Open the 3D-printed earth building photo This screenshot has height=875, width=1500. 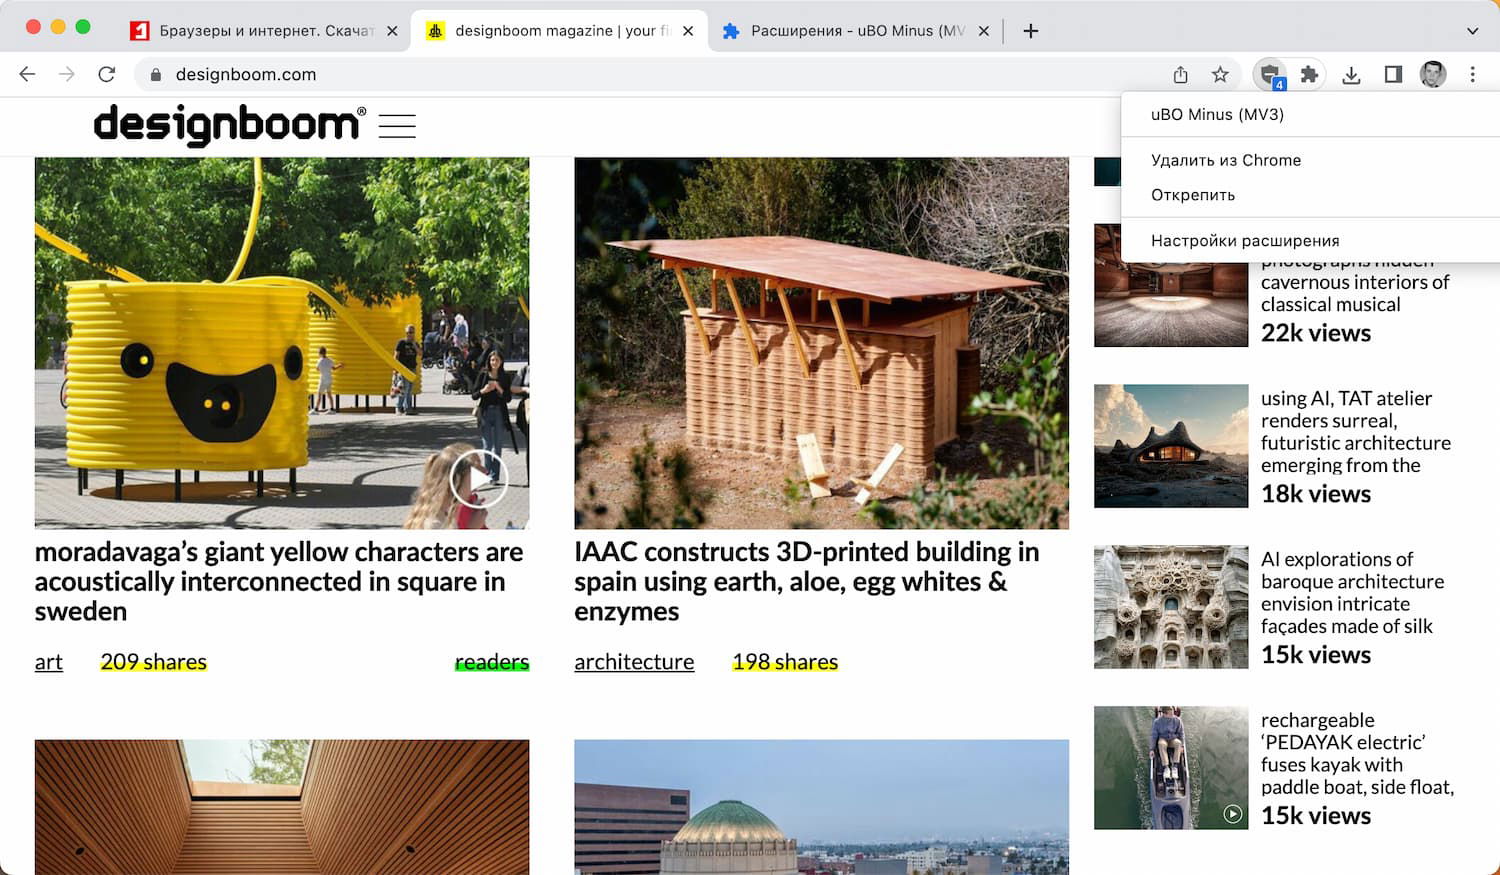pyautogui.click(x=822, y=343)
